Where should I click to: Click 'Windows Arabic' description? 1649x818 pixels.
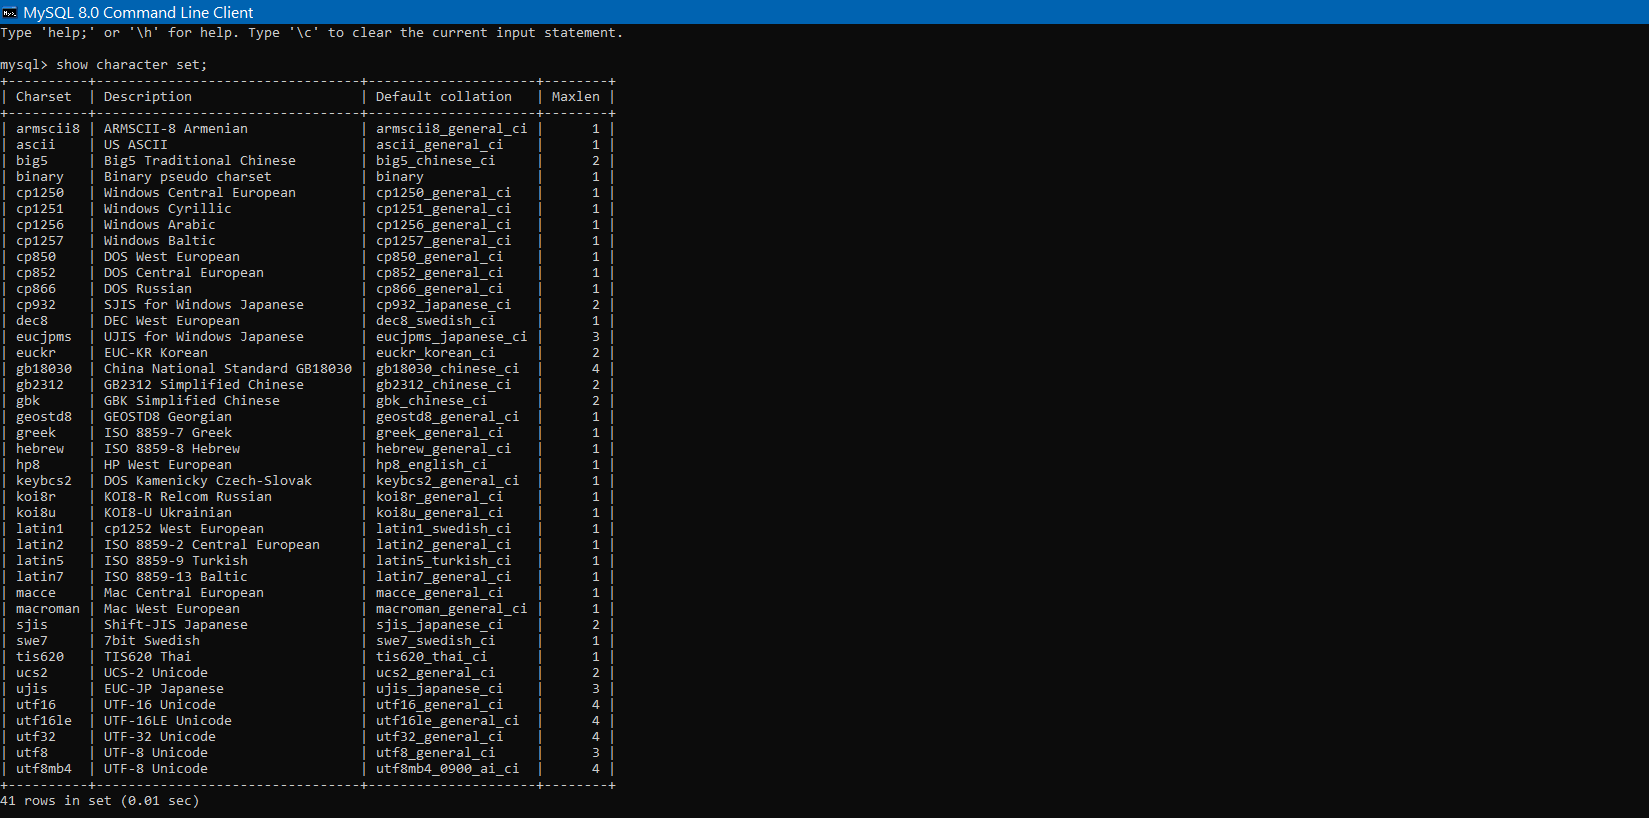pyautogui.click(x=160, y=225)
